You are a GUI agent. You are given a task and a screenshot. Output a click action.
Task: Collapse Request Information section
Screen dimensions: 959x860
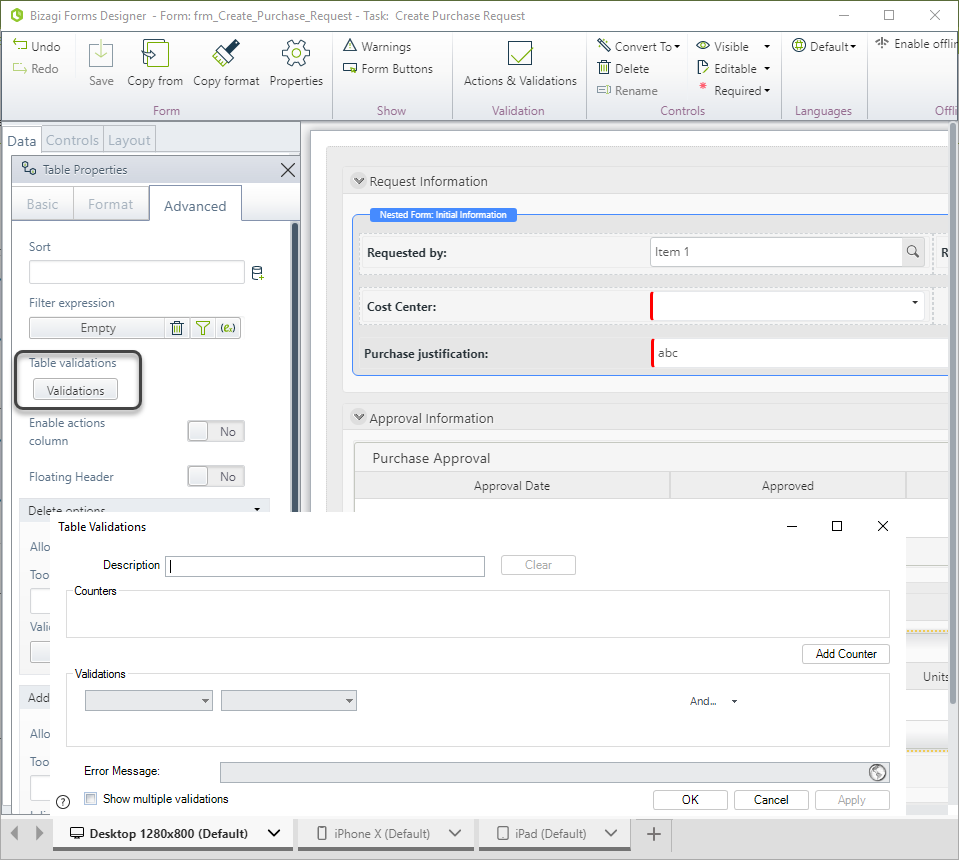coord(359,181)
